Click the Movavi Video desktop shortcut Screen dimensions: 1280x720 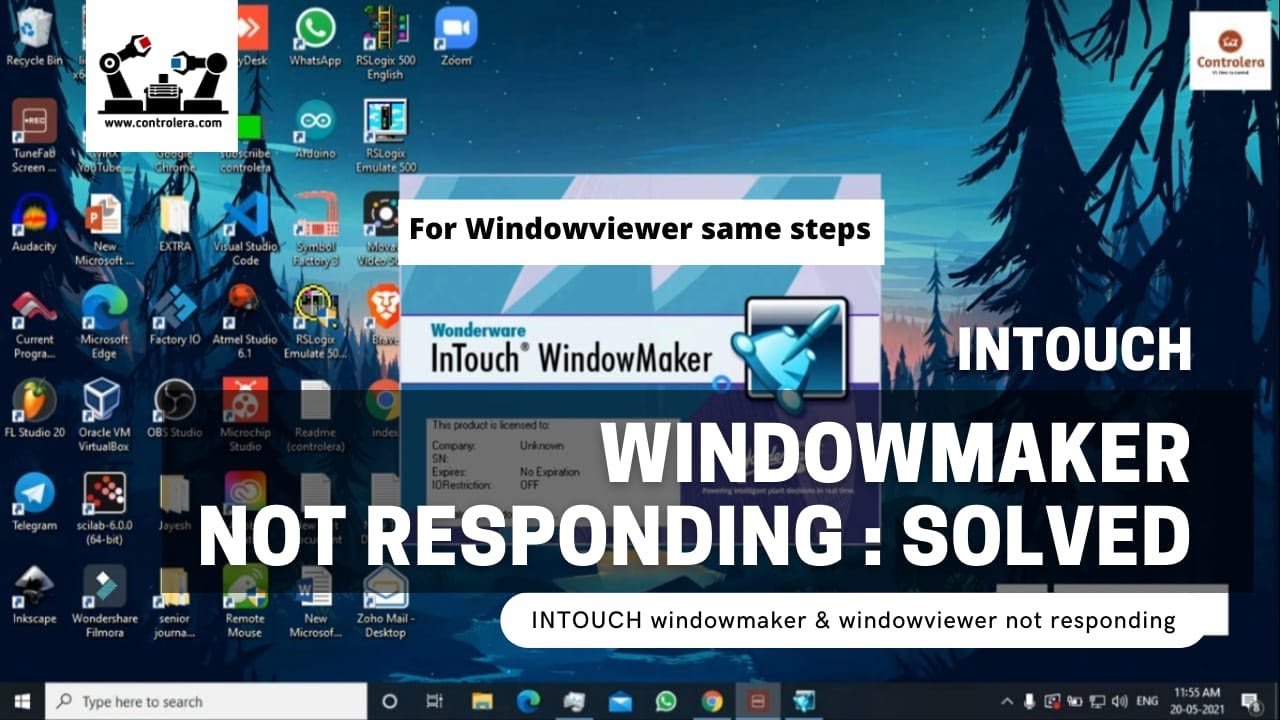pos(383,230)
